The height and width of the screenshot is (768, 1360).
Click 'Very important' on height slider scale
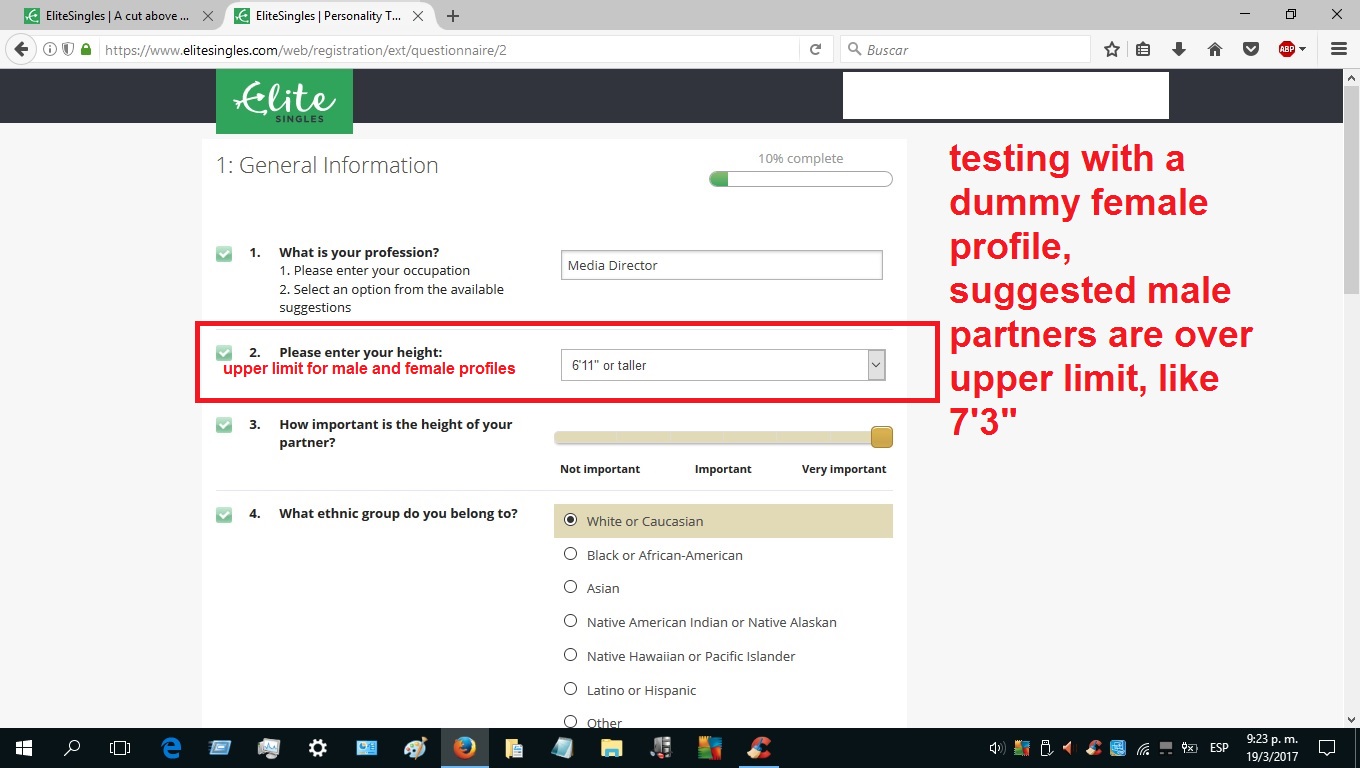(844, 469)
